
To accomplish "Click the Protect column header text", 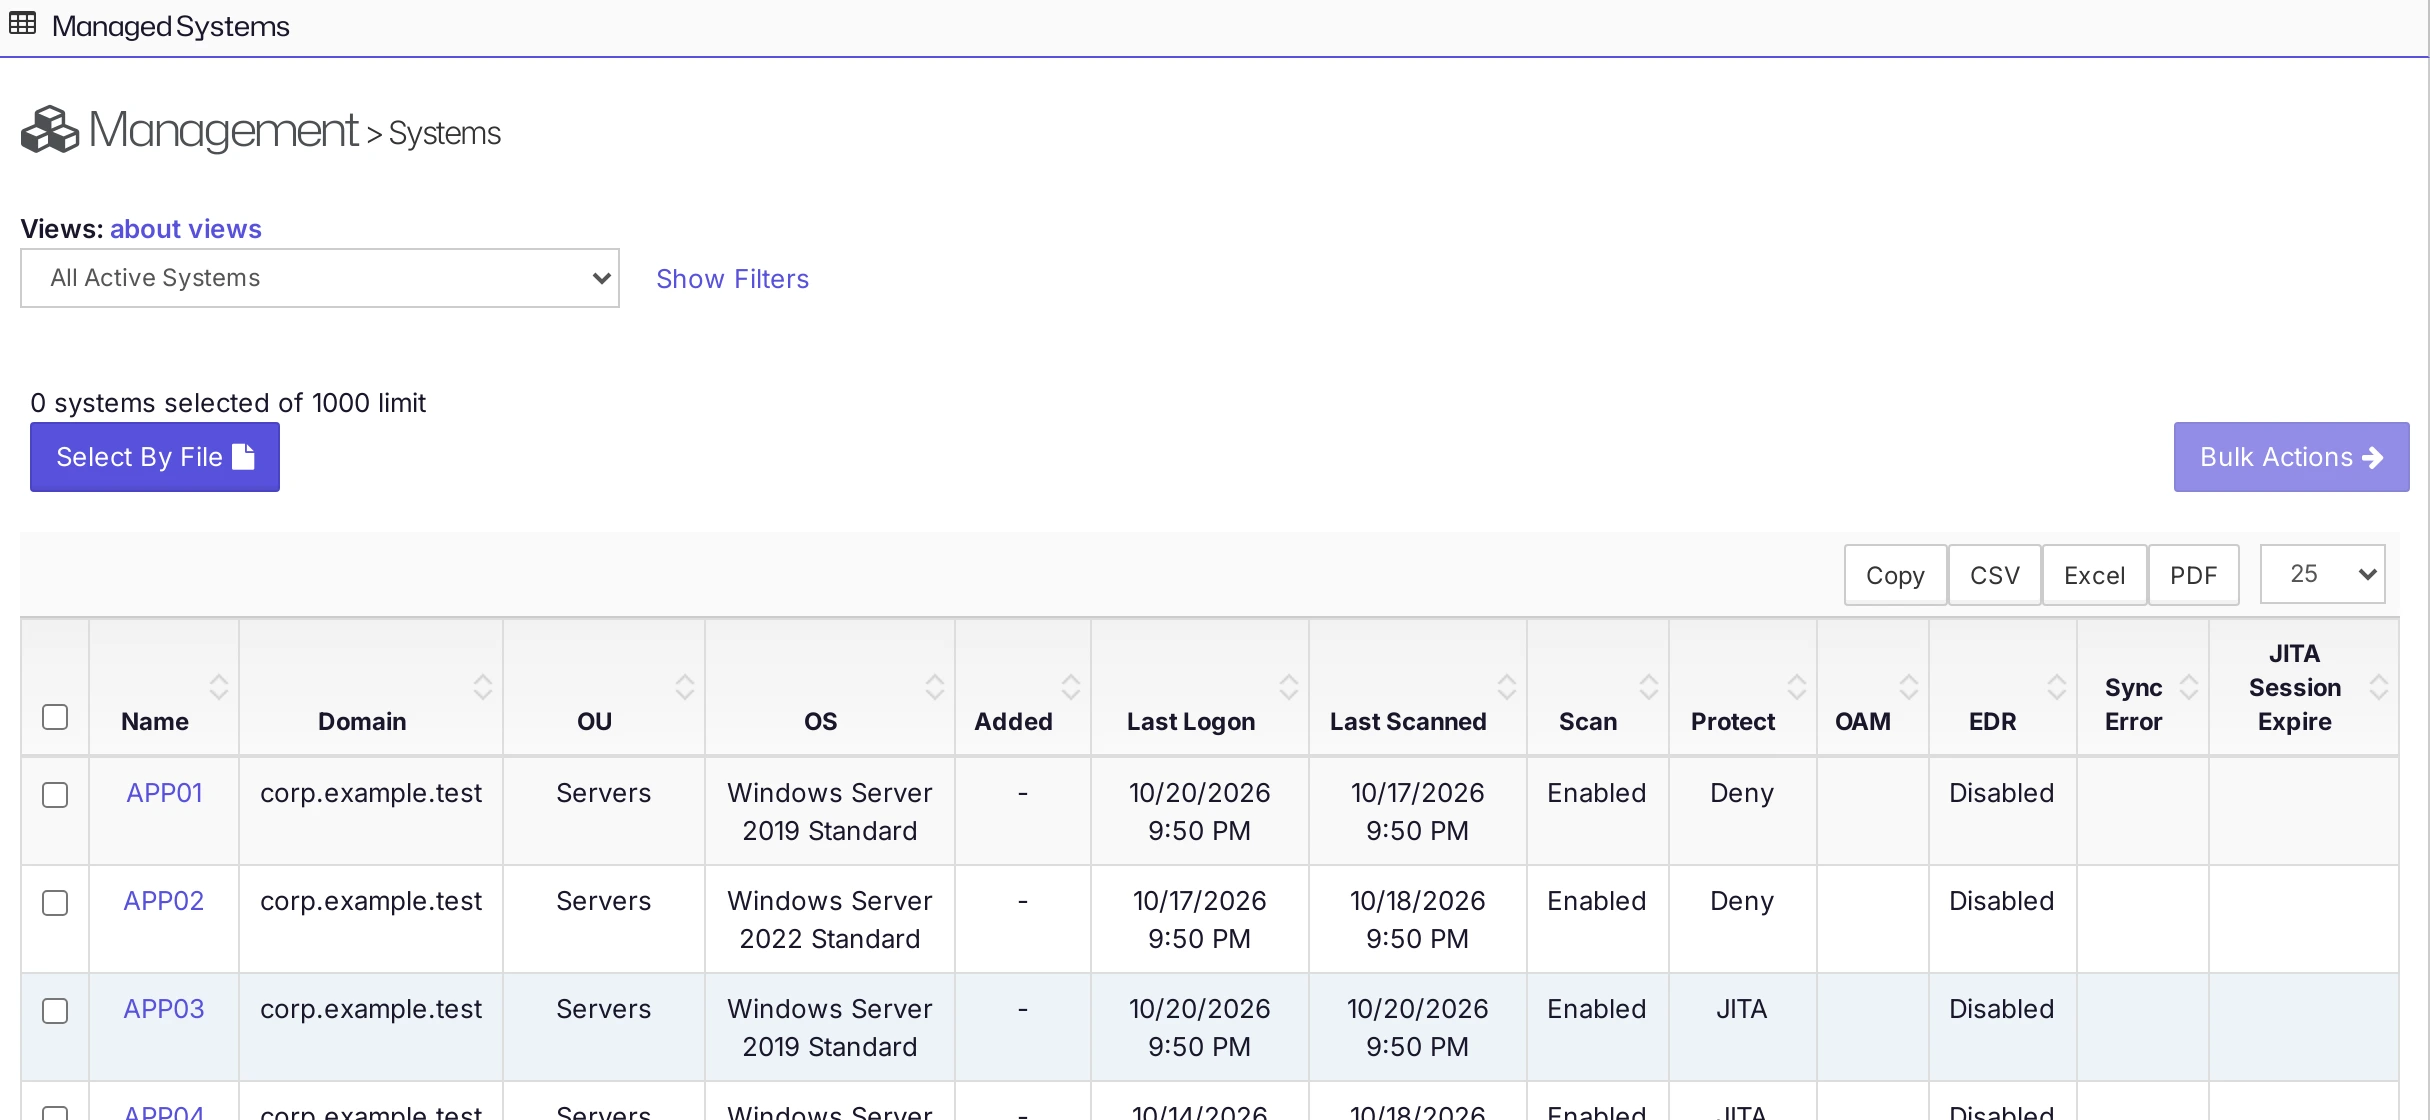I will (x=1733, y=722).
